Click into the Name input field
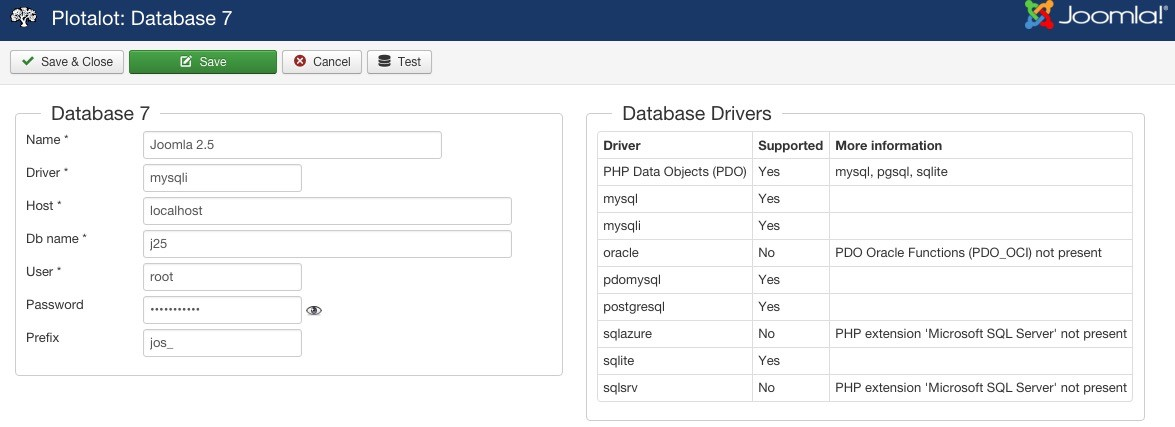 click(292, 145)
